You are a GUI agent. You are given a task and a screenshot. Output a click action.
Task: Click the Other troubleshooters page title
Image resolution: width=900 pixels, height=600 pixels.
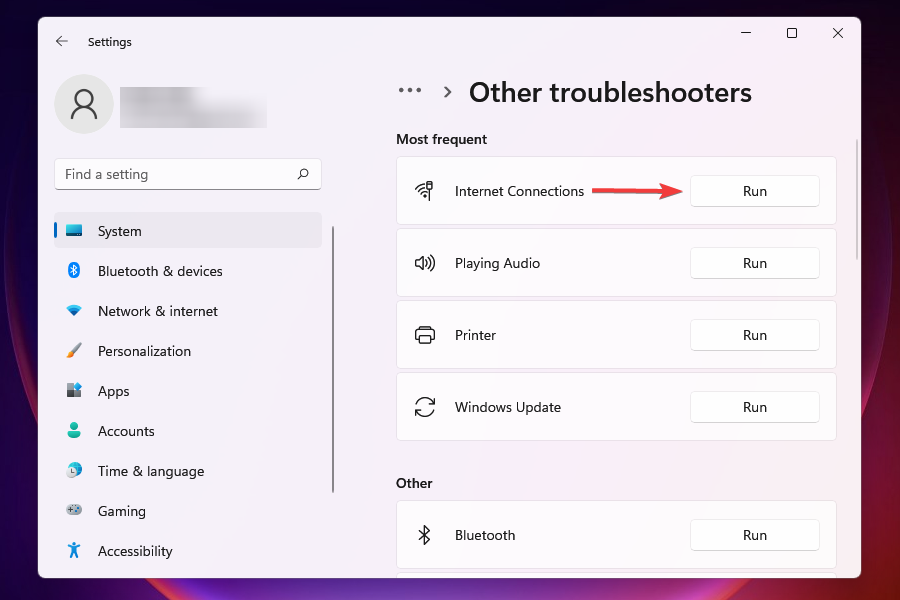click(610, 92)
